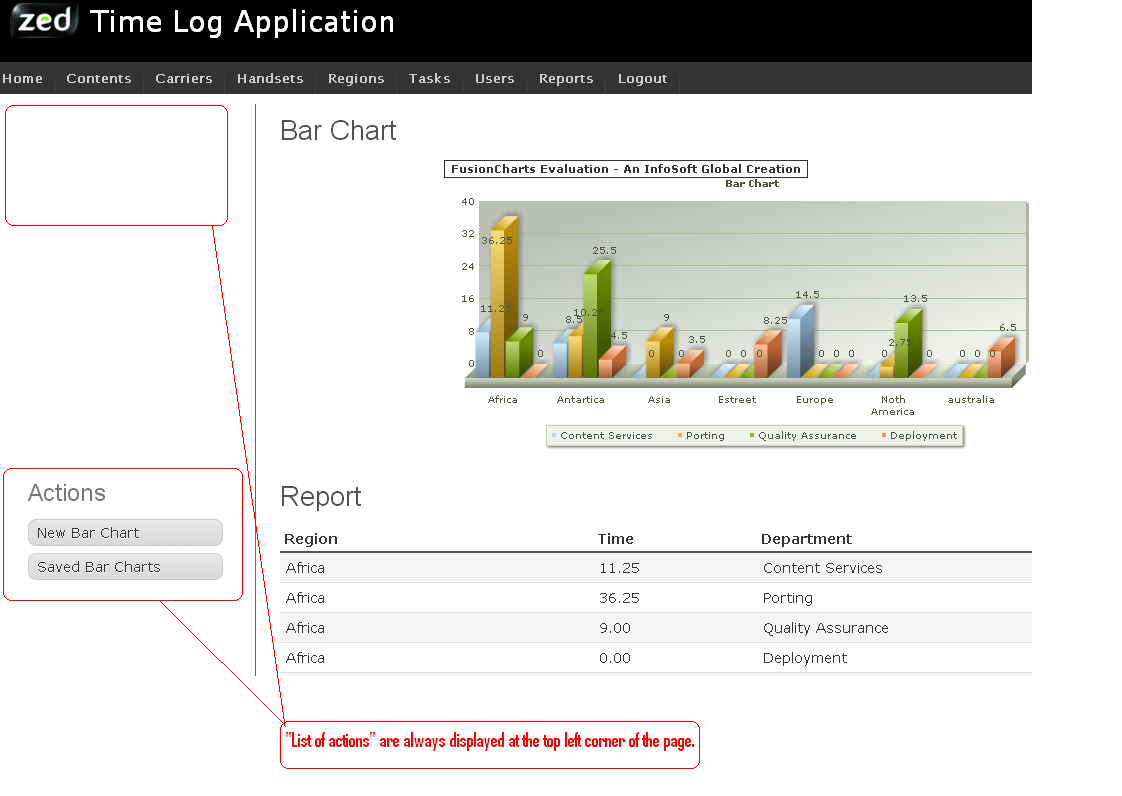Screen dimensions: 1122x796
Task: Click the Actions sidebar heading
Action: pos(67,493)
